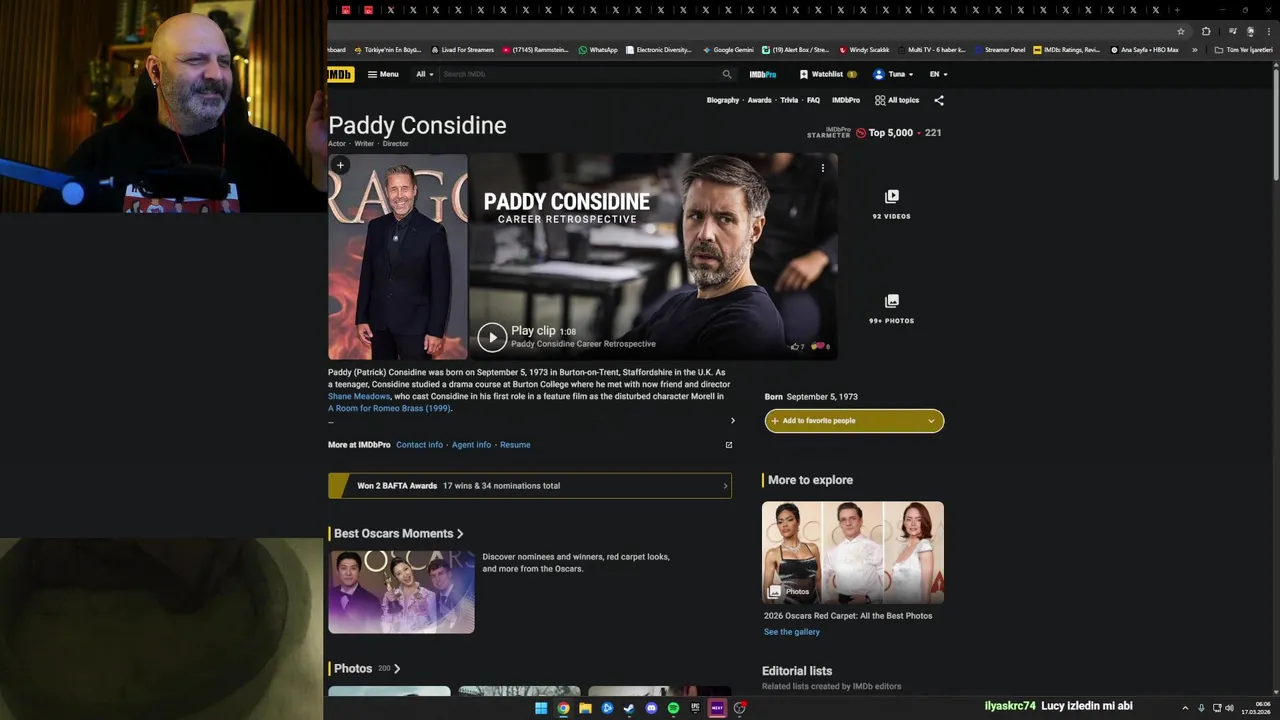
Task: Go to the FAQ section
Action: [813, 100]
